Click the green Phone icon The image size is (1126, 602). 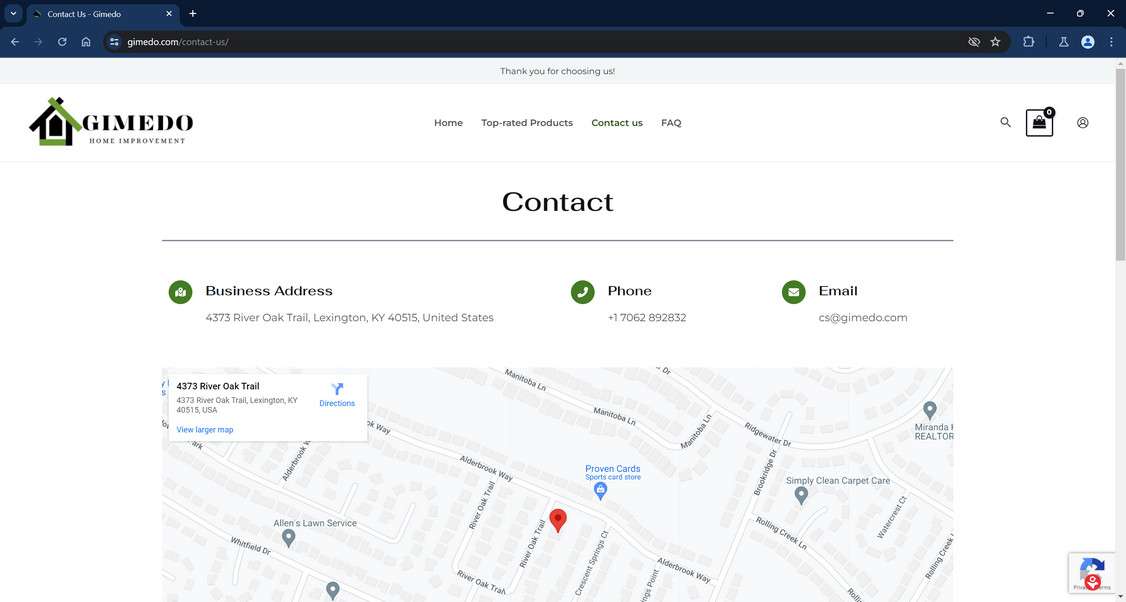[x=582, y=292]
